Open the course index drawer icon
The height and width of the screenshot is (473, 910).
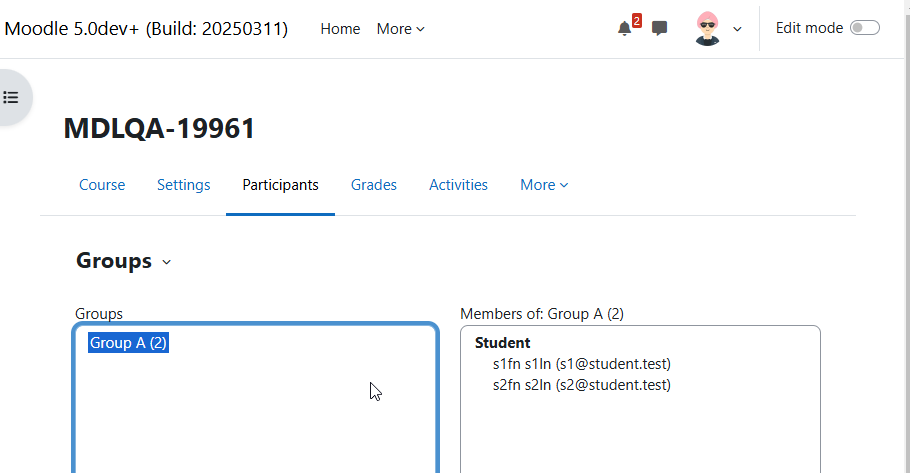(11, 98)
